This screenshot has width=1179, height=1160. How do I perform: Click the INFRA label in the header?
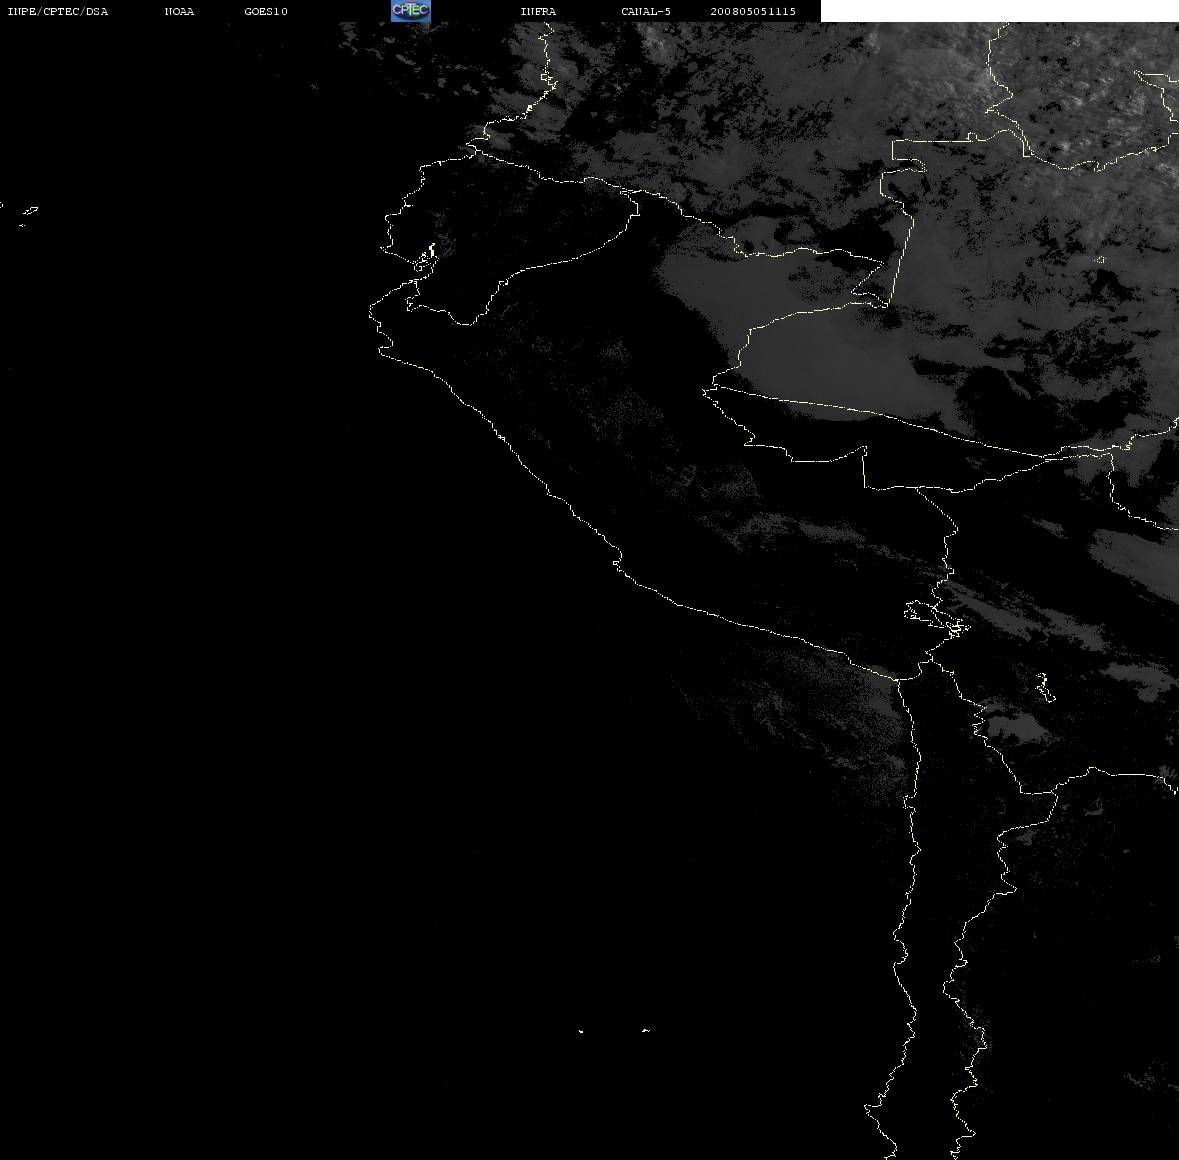tap(538, 11)
